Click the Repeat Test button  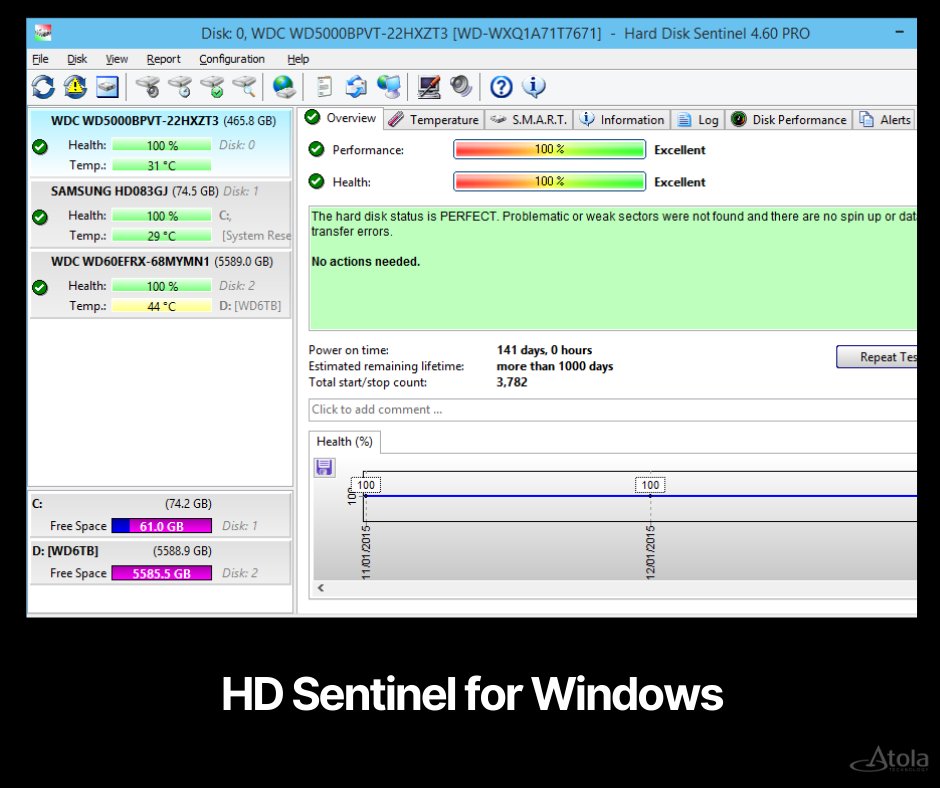point(876,357)
